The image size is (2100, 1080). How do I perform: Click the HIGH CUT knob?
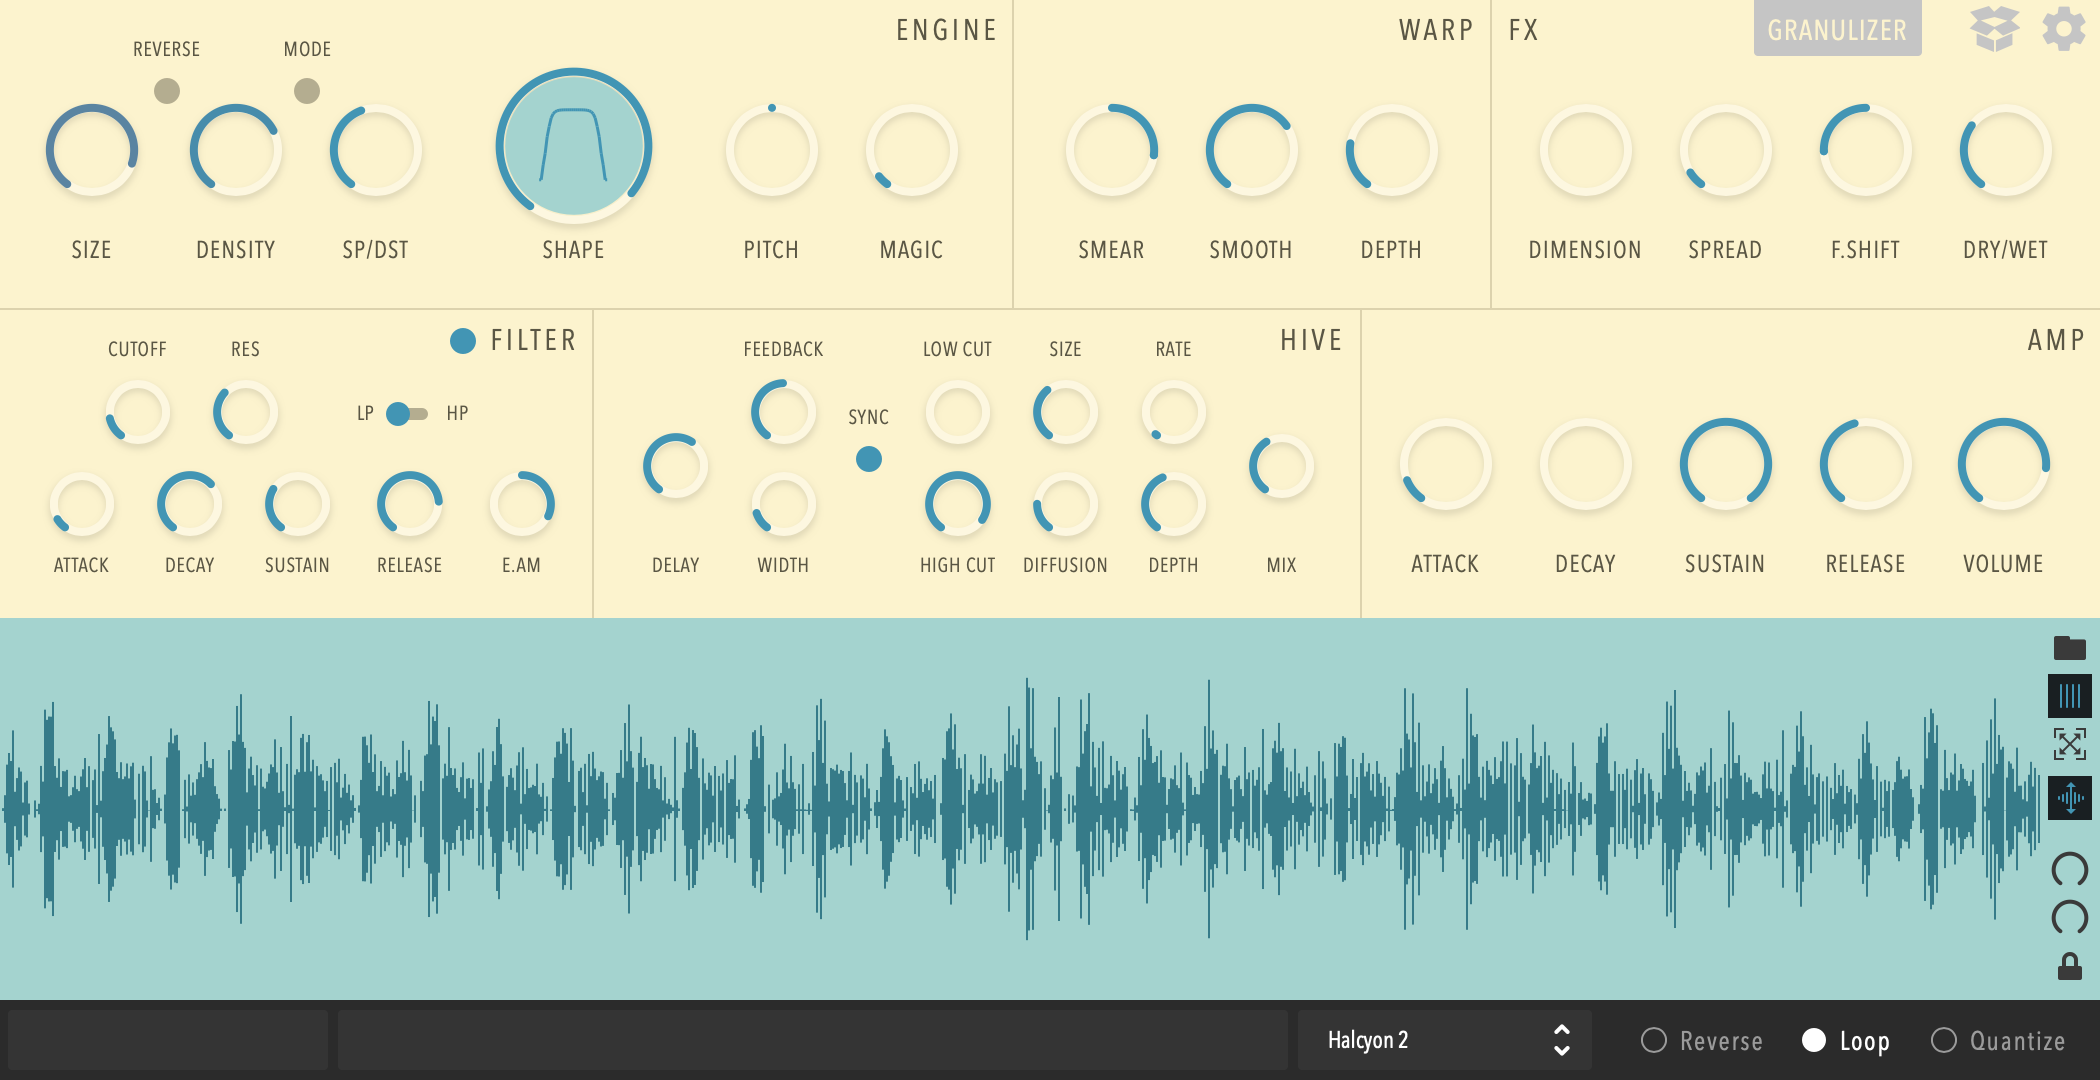(x=958, y=504)
